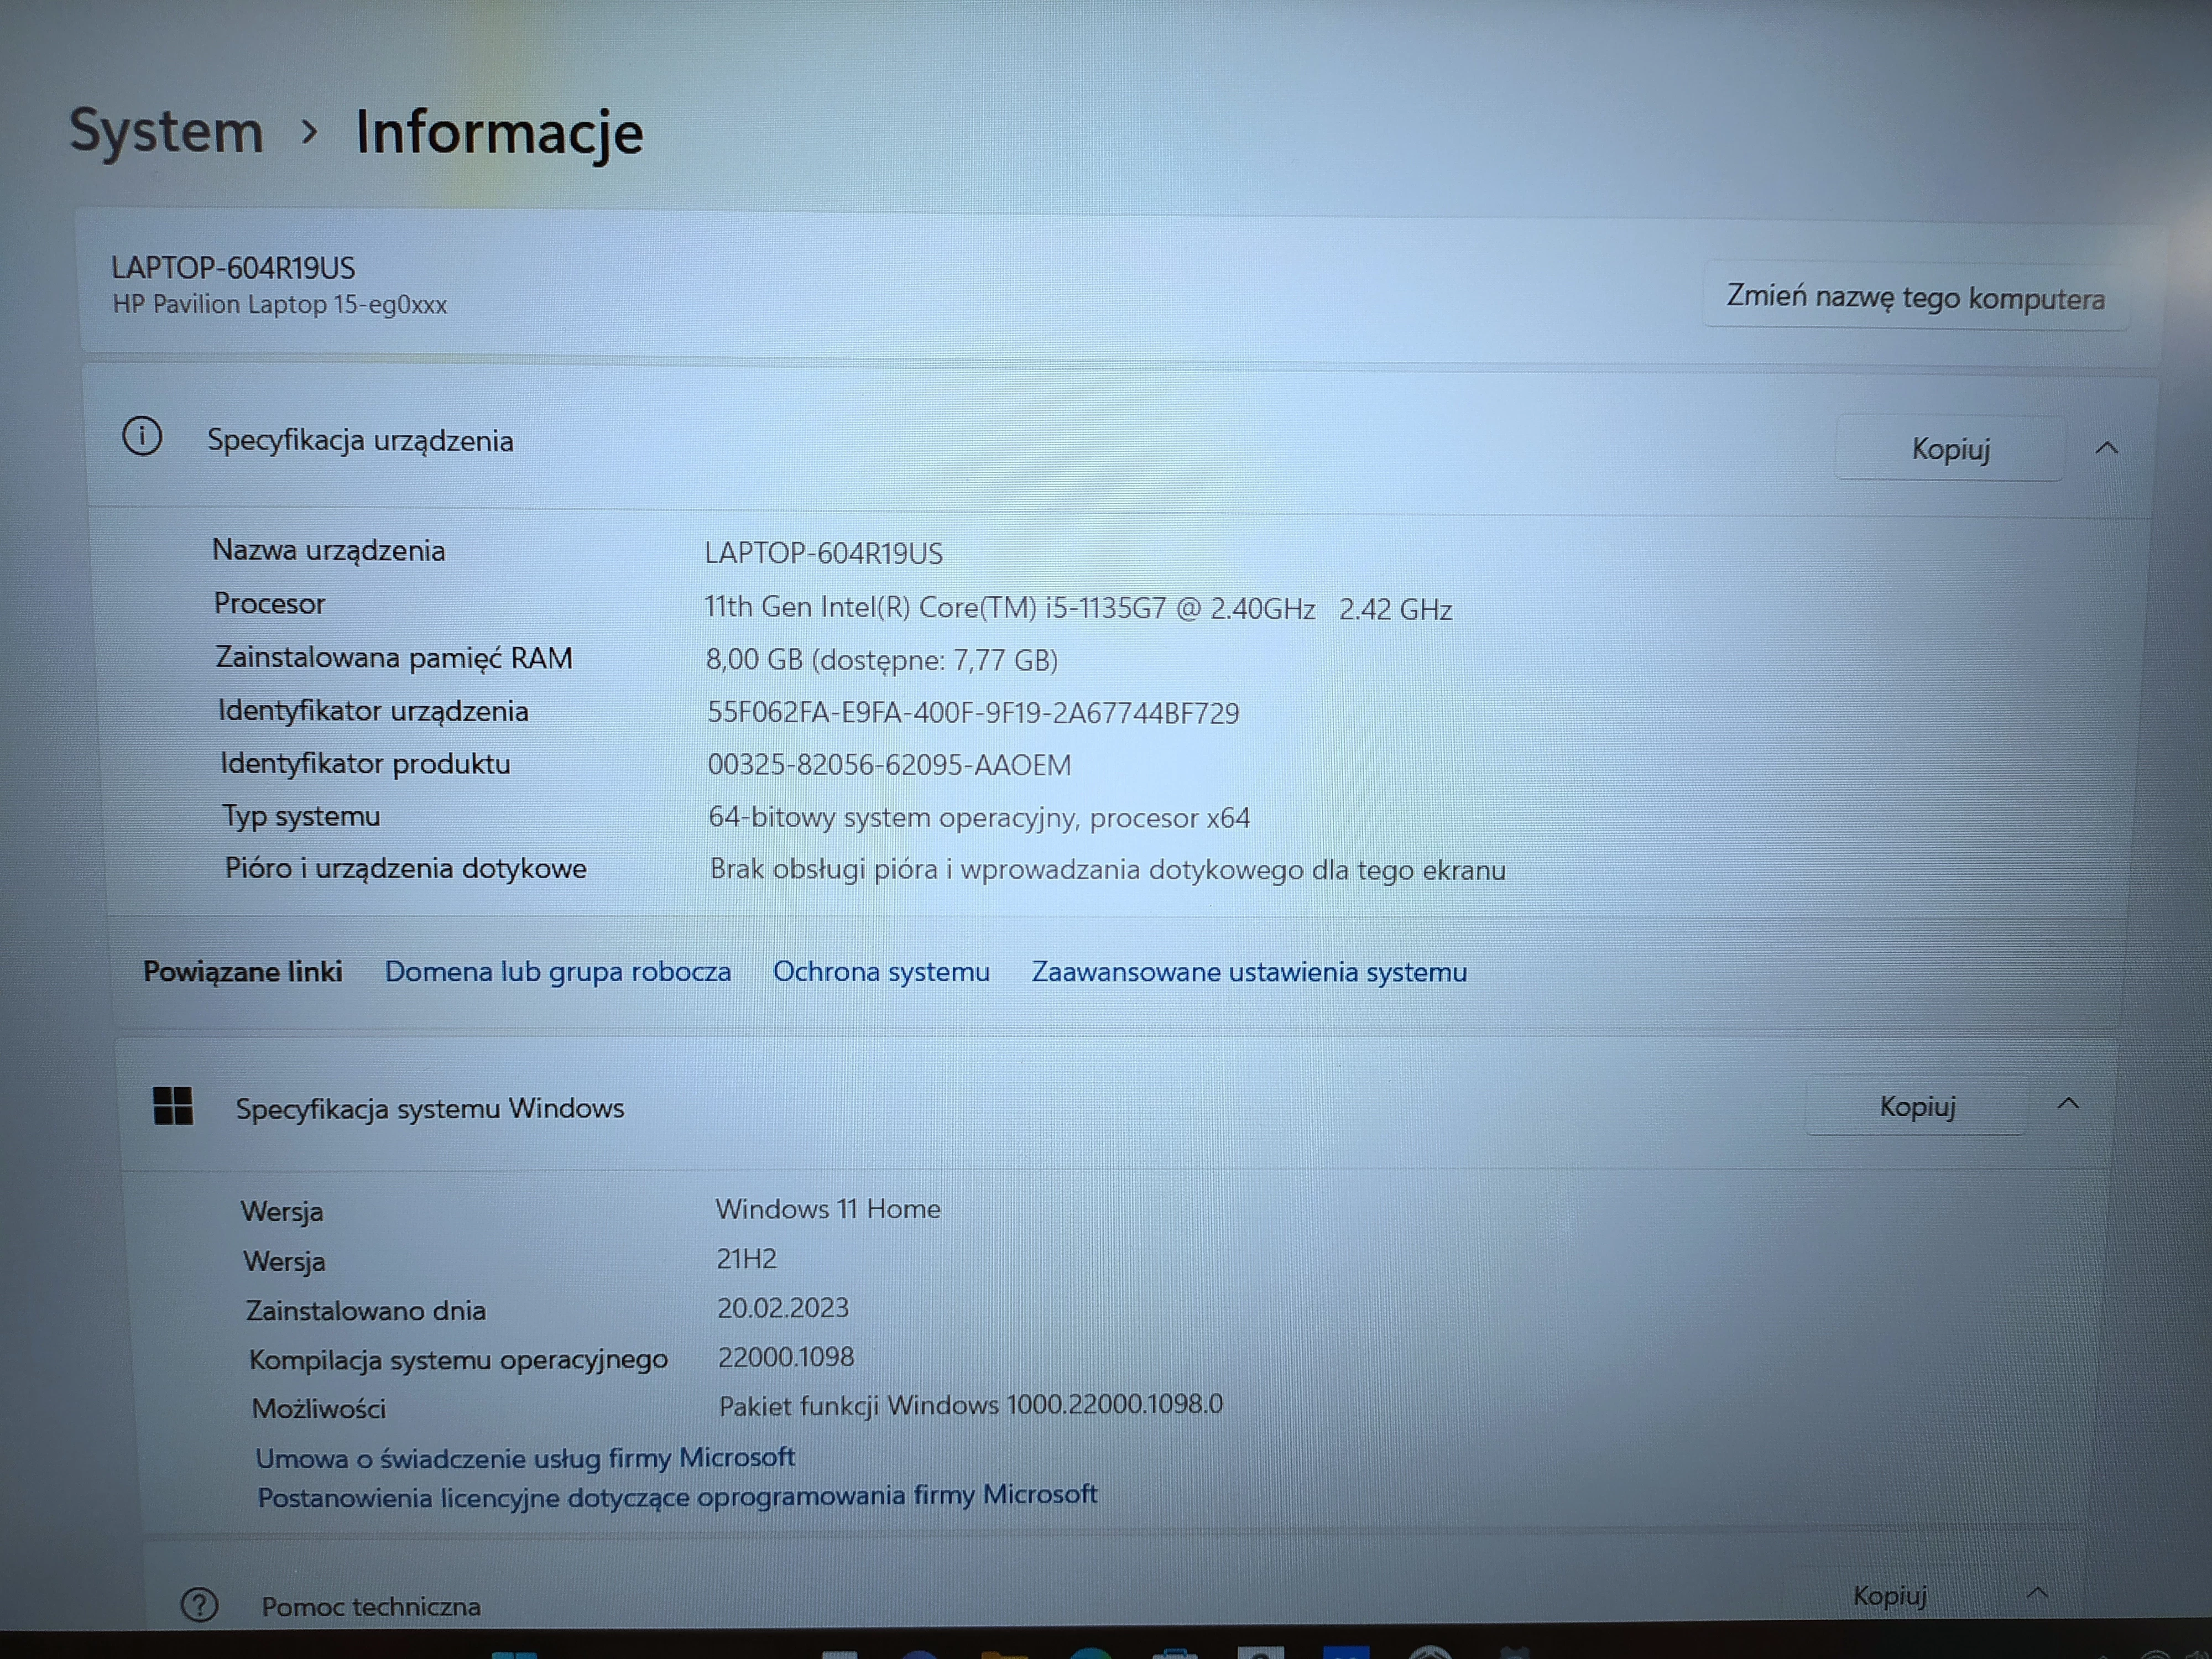
Task: Click the Nazwa urządzenia label
Action: pyautogui.click(x=328, y=550)
